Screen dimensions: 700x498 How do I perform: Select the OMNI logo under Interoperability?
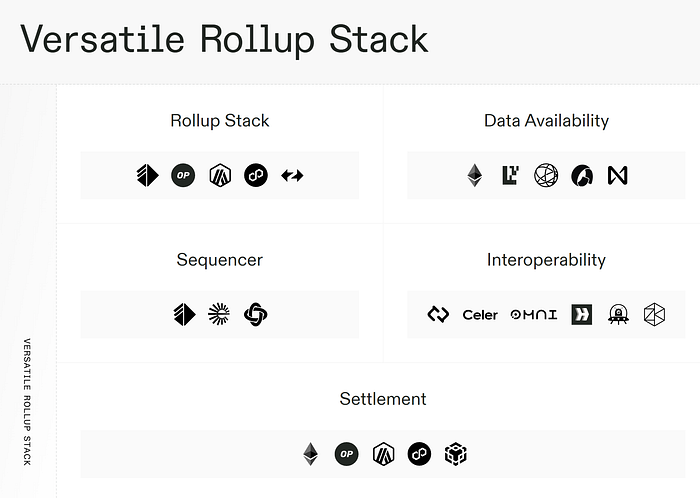click(x=534, y=315)
